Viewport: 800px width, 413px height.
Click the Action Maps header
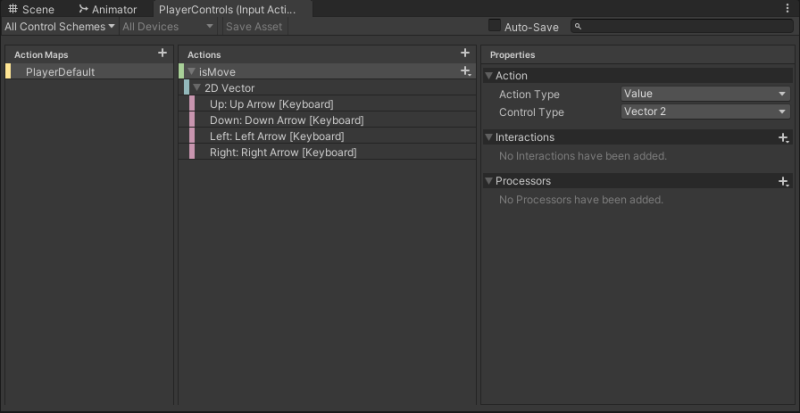(x=41, y=55)
